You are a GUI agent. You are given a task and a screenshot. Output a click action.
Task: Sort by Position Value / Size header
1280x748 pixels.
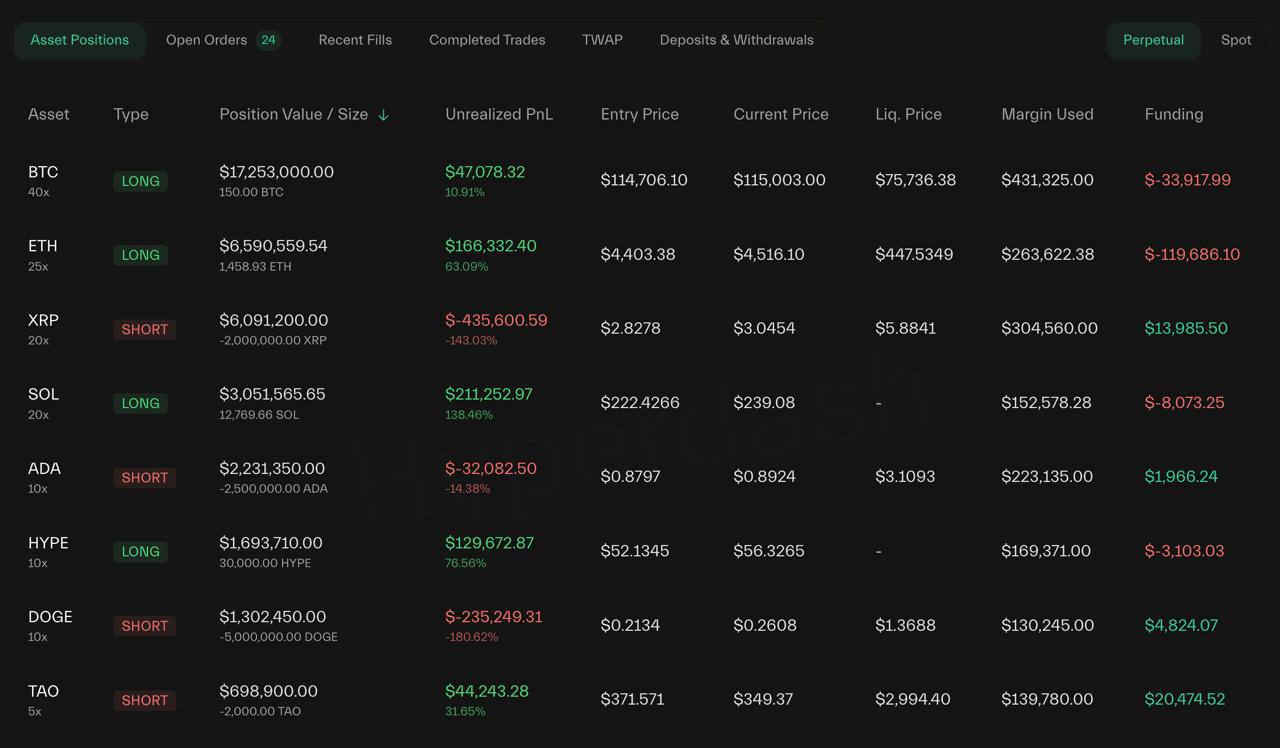click(x=294, y=114)
